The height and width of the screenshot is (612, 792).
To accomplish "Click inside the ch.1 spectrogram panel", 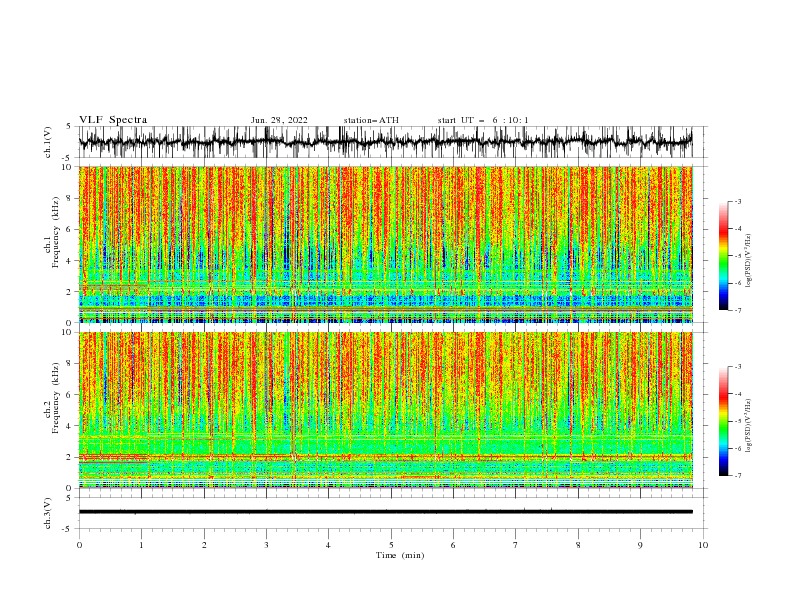I will tap(385, 244).
